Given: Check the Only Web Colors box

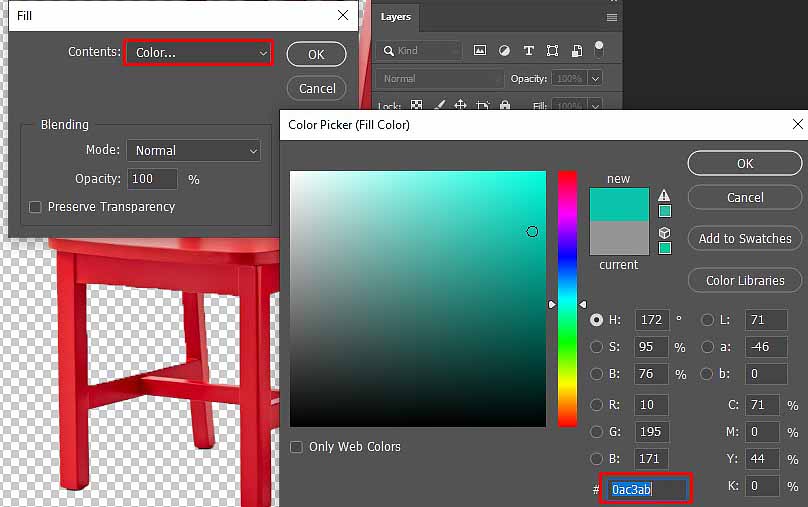Looking at the screenshot, I should click(297, 447).
